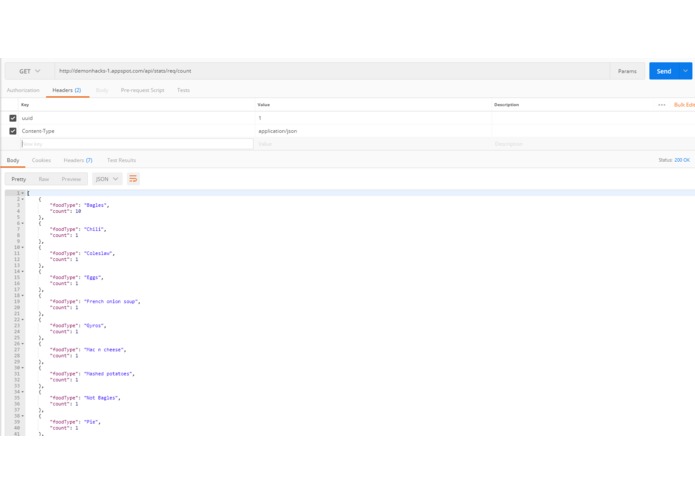Collapse the Gyros object at line 22

click(23, 319)
